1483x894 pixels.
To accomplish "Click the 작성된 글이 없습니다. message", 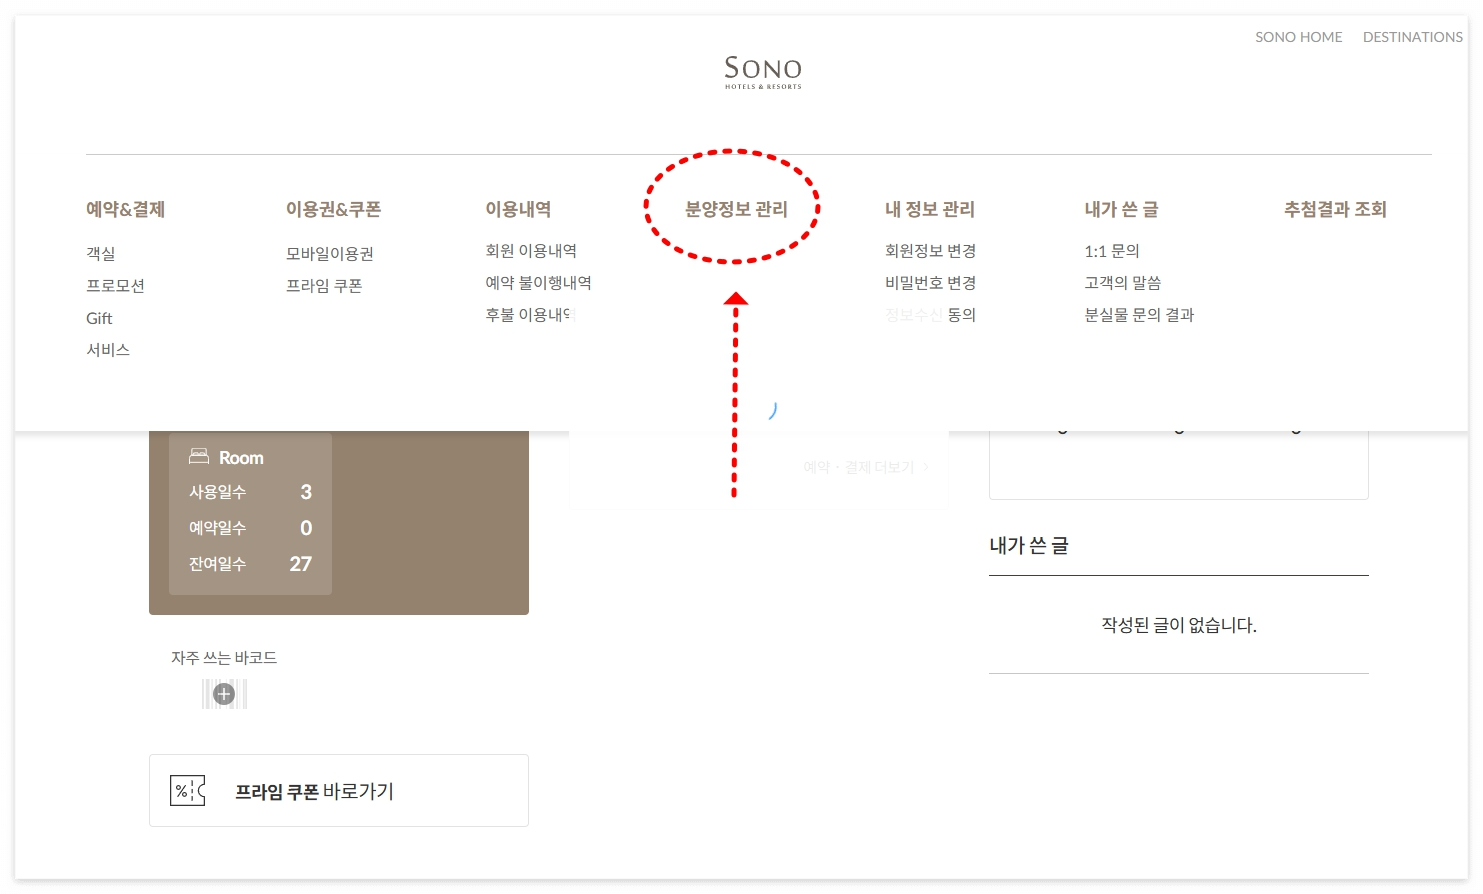I will point(1179,625).
